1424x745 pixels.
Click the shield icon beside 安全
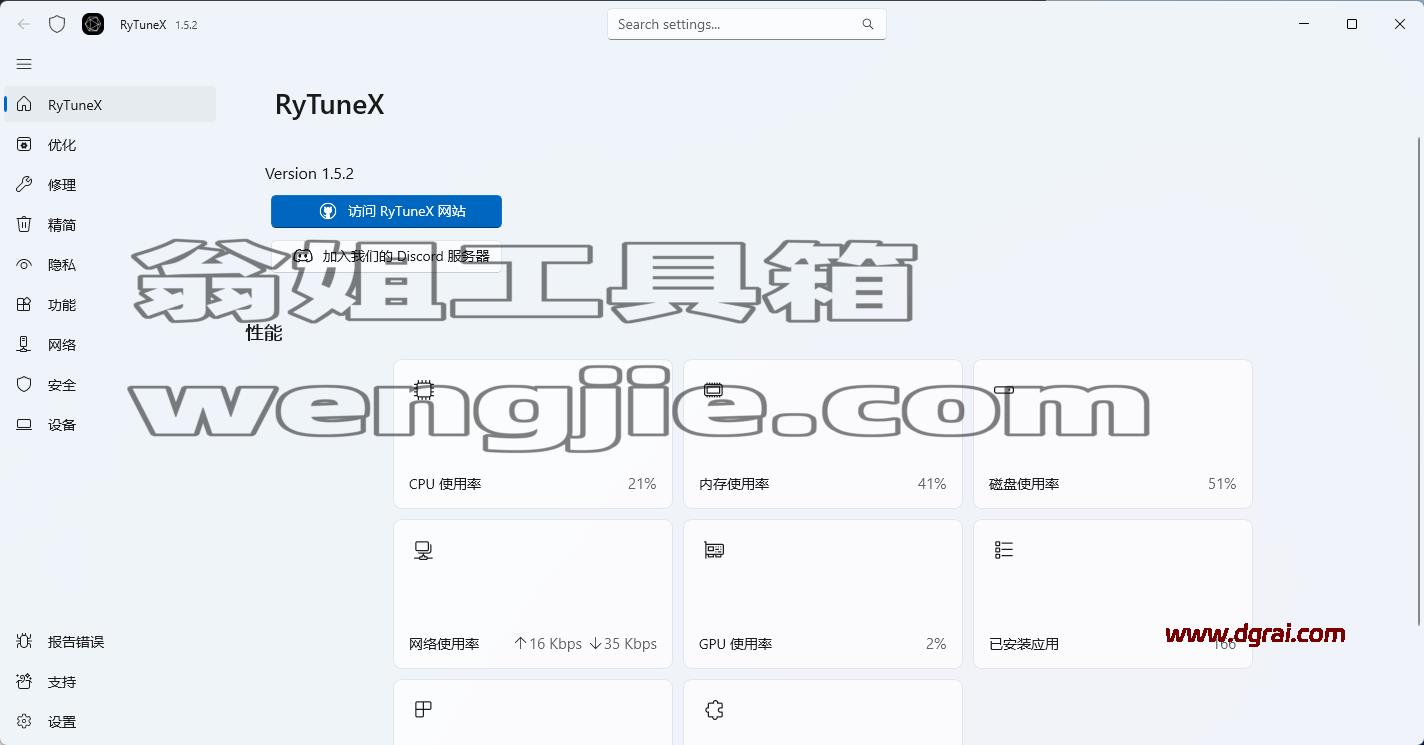click(x=24, y=384)
